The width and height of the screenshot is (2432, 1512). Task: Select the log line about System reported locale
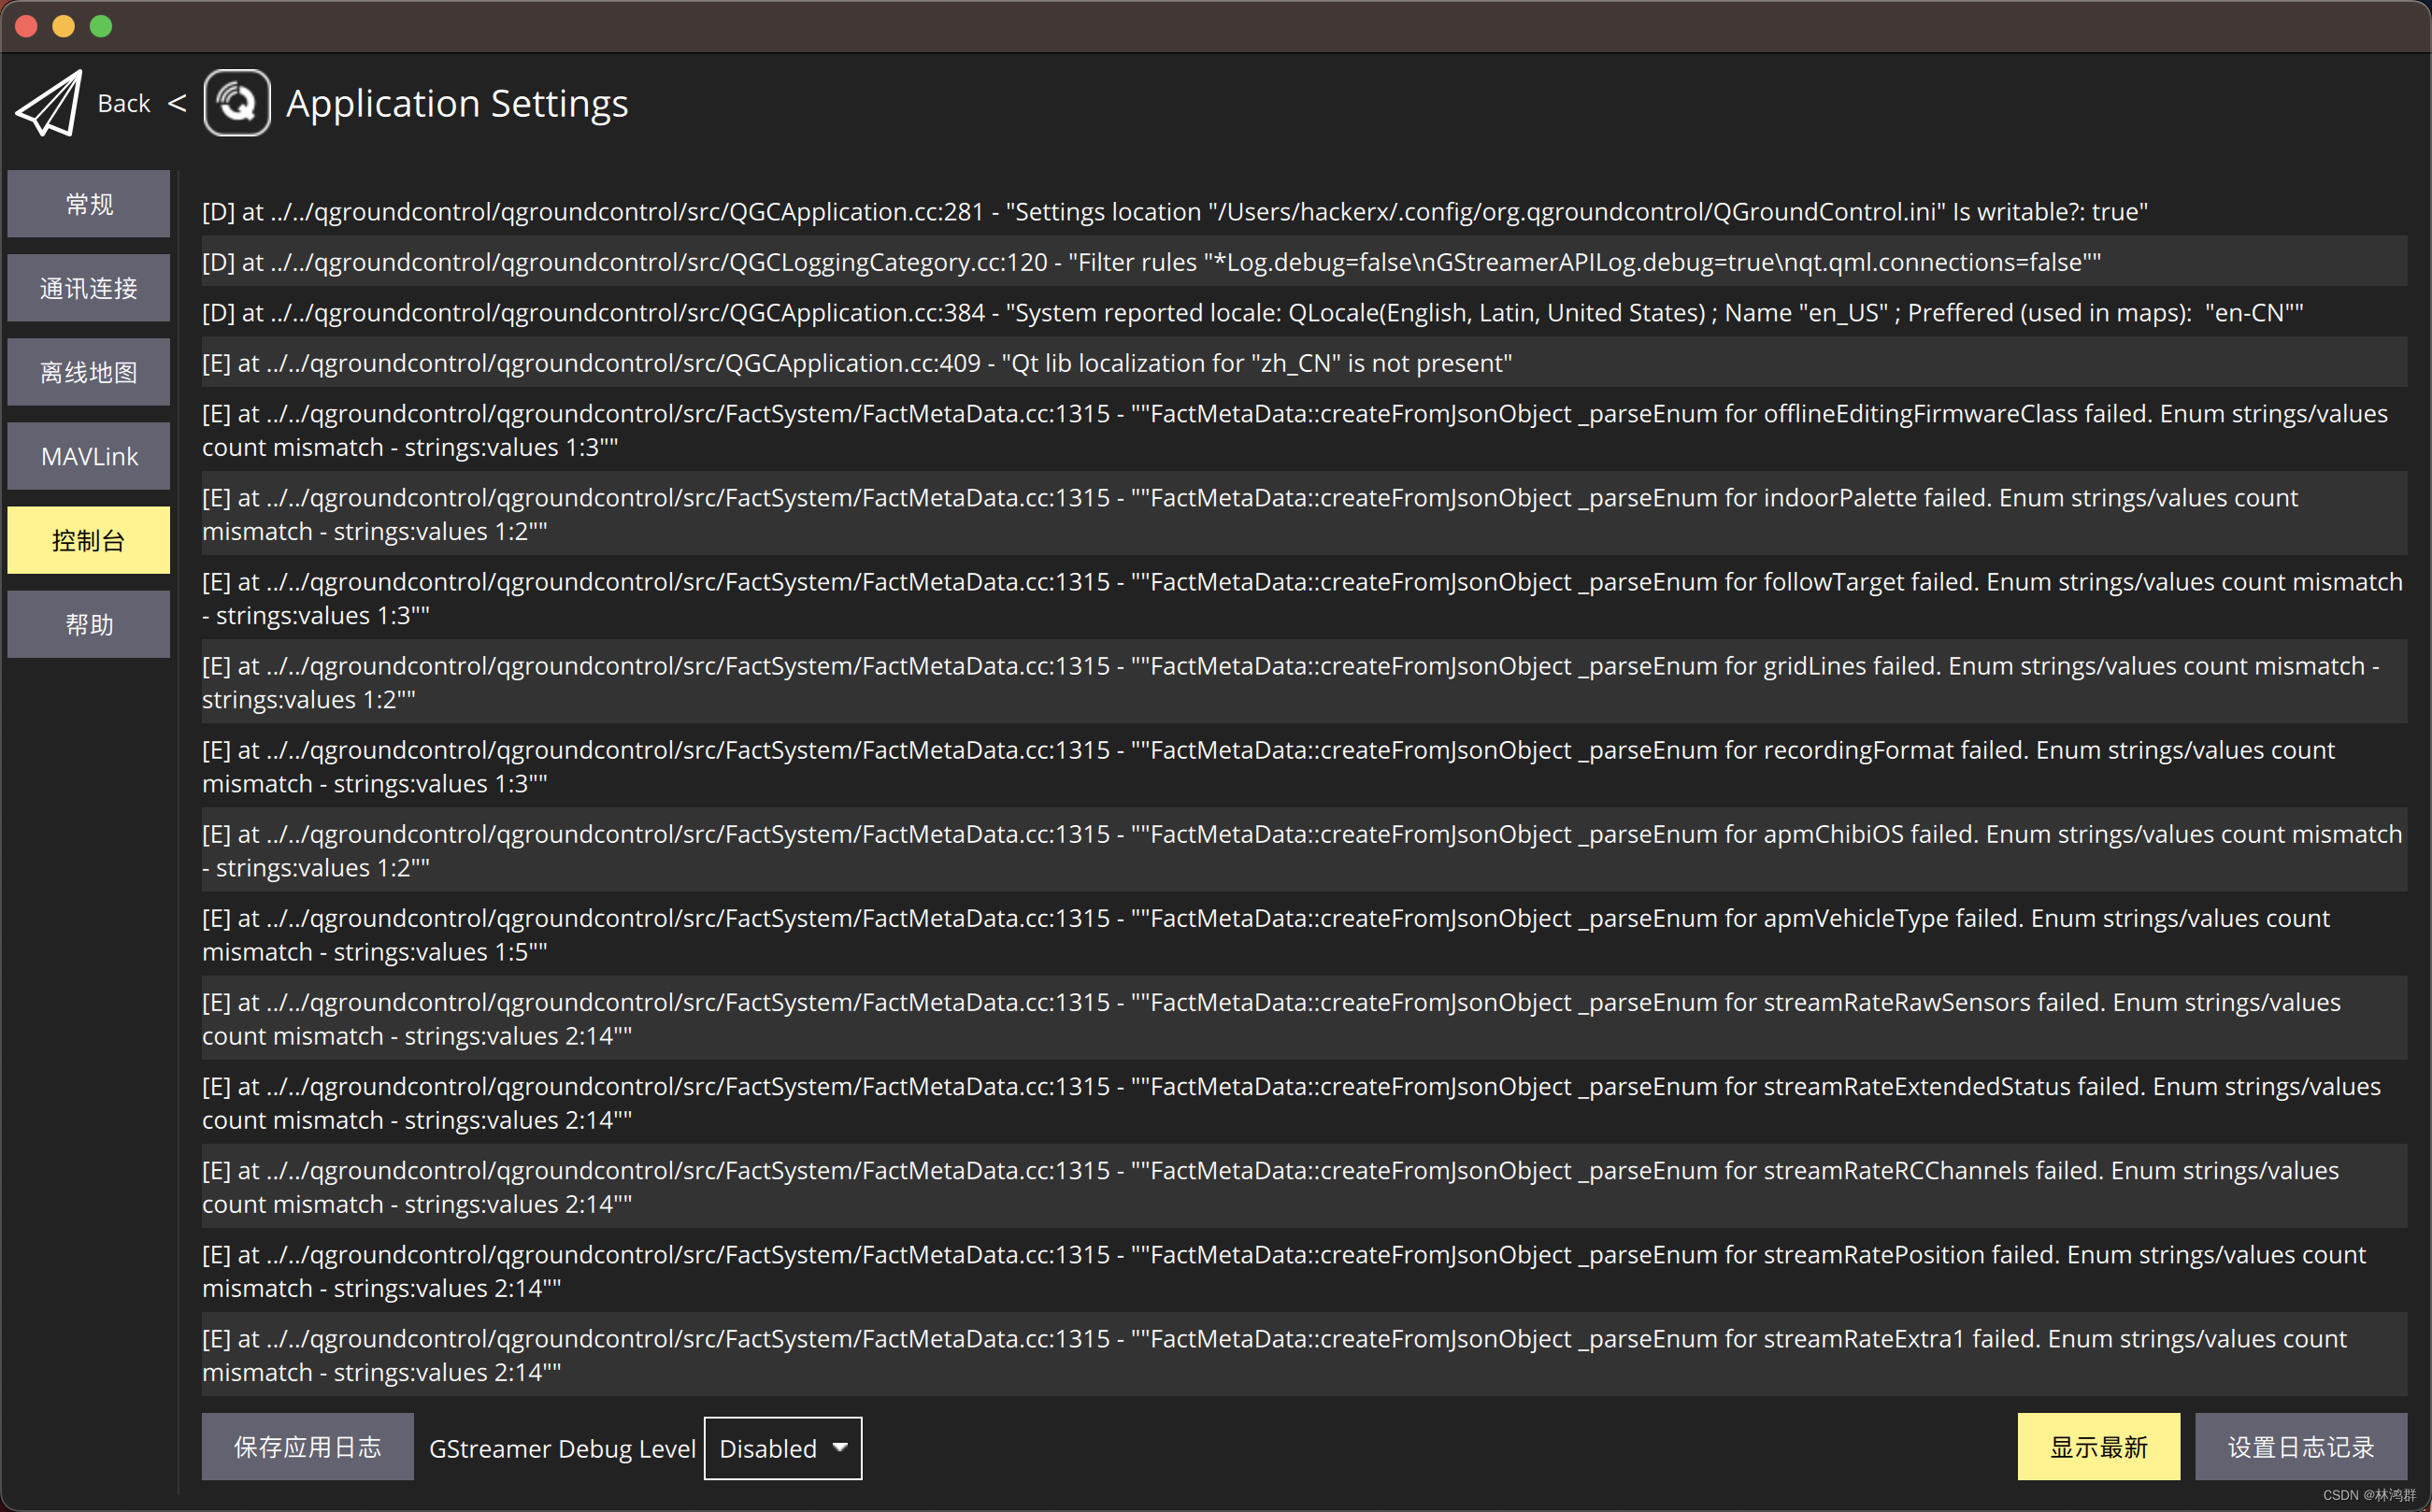(1304, 312)
